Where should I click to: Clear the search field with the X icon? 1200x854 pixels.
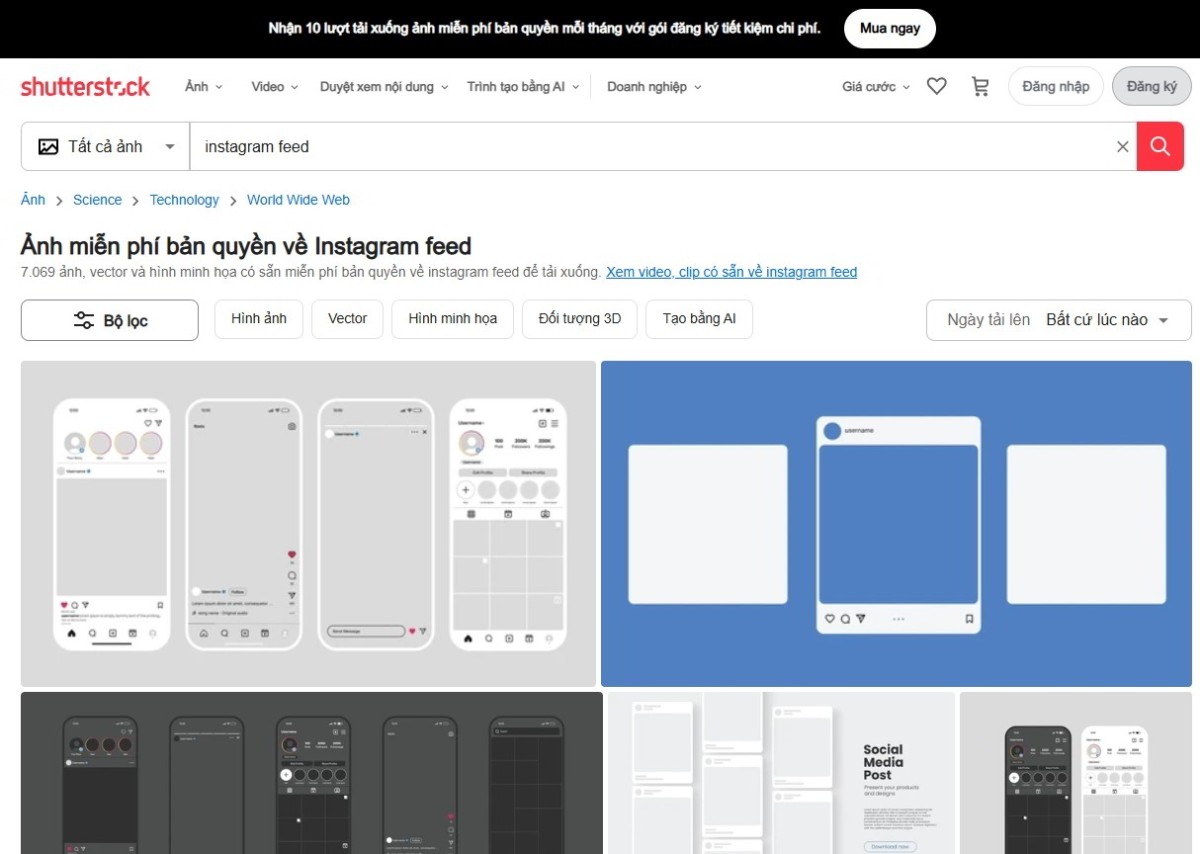tap(1122, 147)
